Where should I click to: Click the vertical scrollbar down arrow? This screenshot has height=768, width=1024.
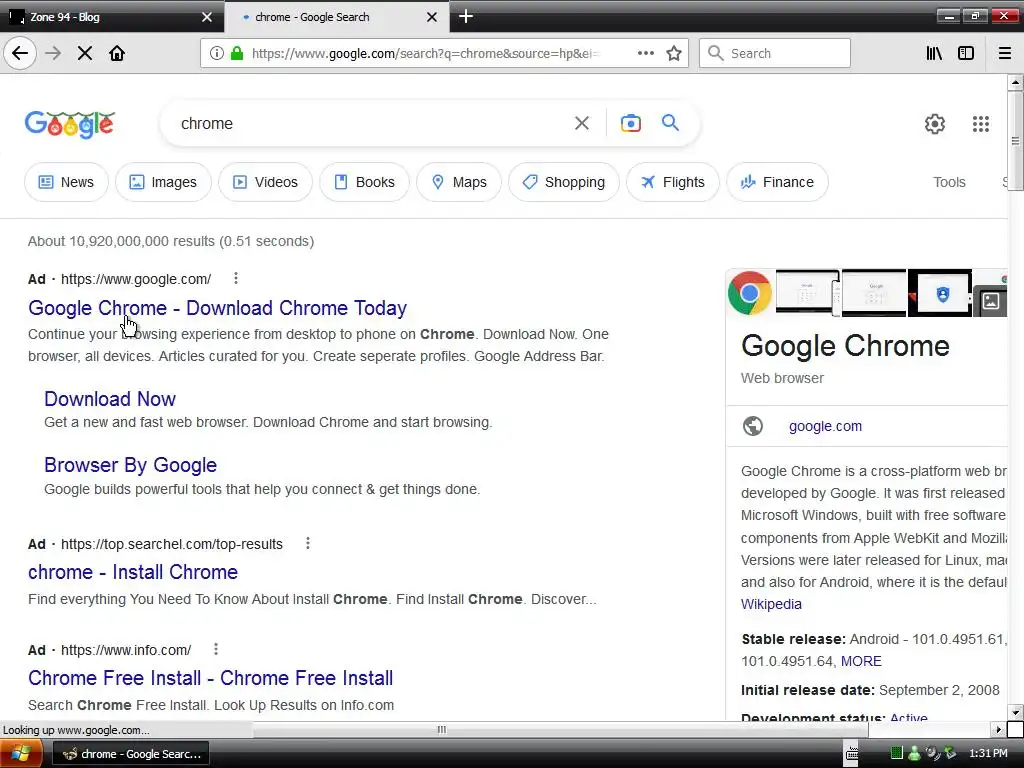(1015, 712)
